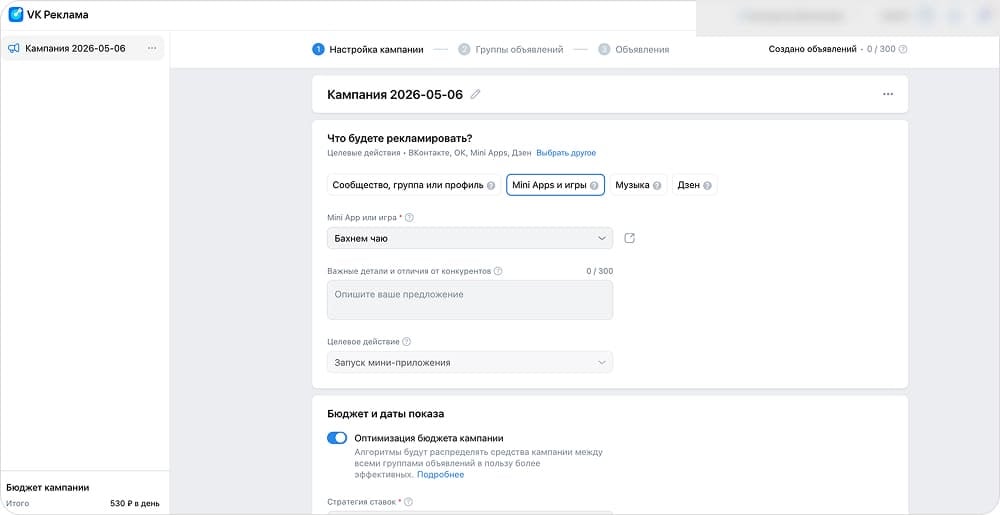Click the step 1 circle for Настройка кампании
Viewport: 1000px width, 515px height.
(x=318, y=49)
